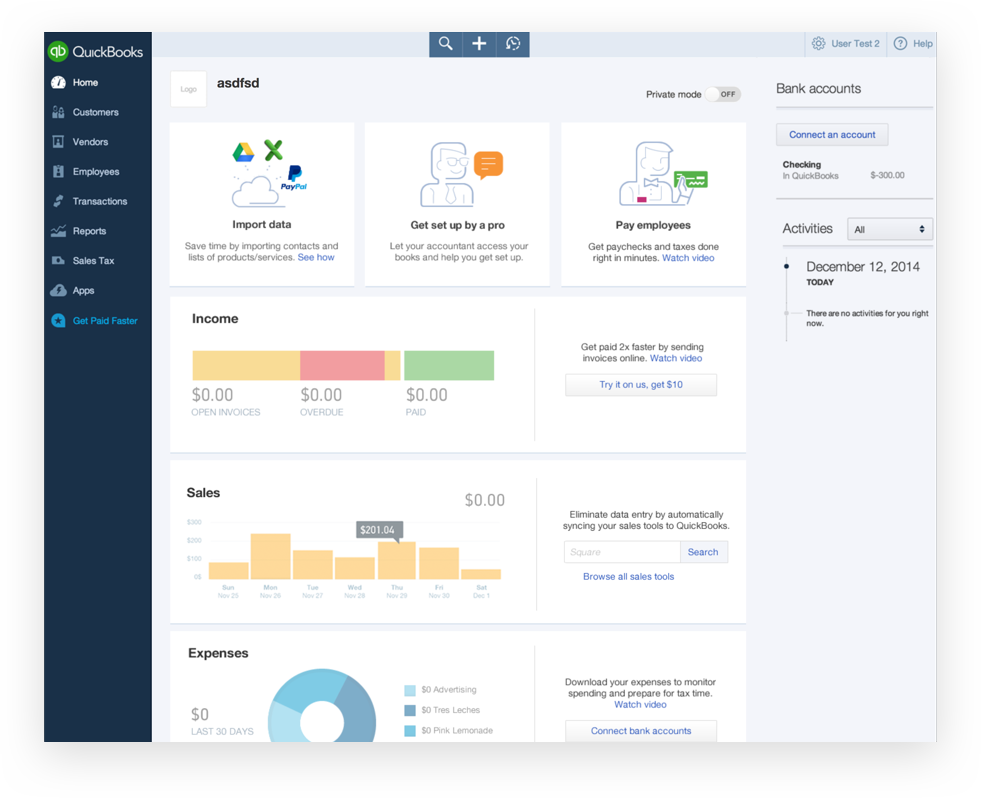
Task: Click the accountant pro illustration
Action: (x=462, y=175)
